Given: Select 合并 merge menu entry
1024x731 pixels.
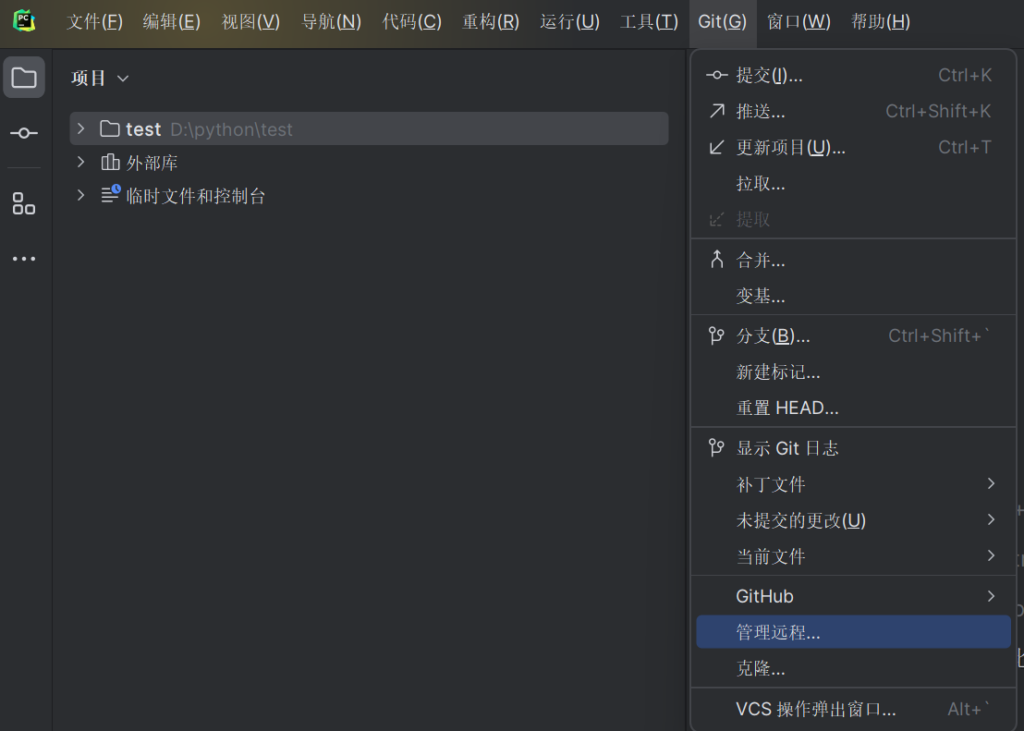Looking at the screenshot, I should click(x=760, y=260).
